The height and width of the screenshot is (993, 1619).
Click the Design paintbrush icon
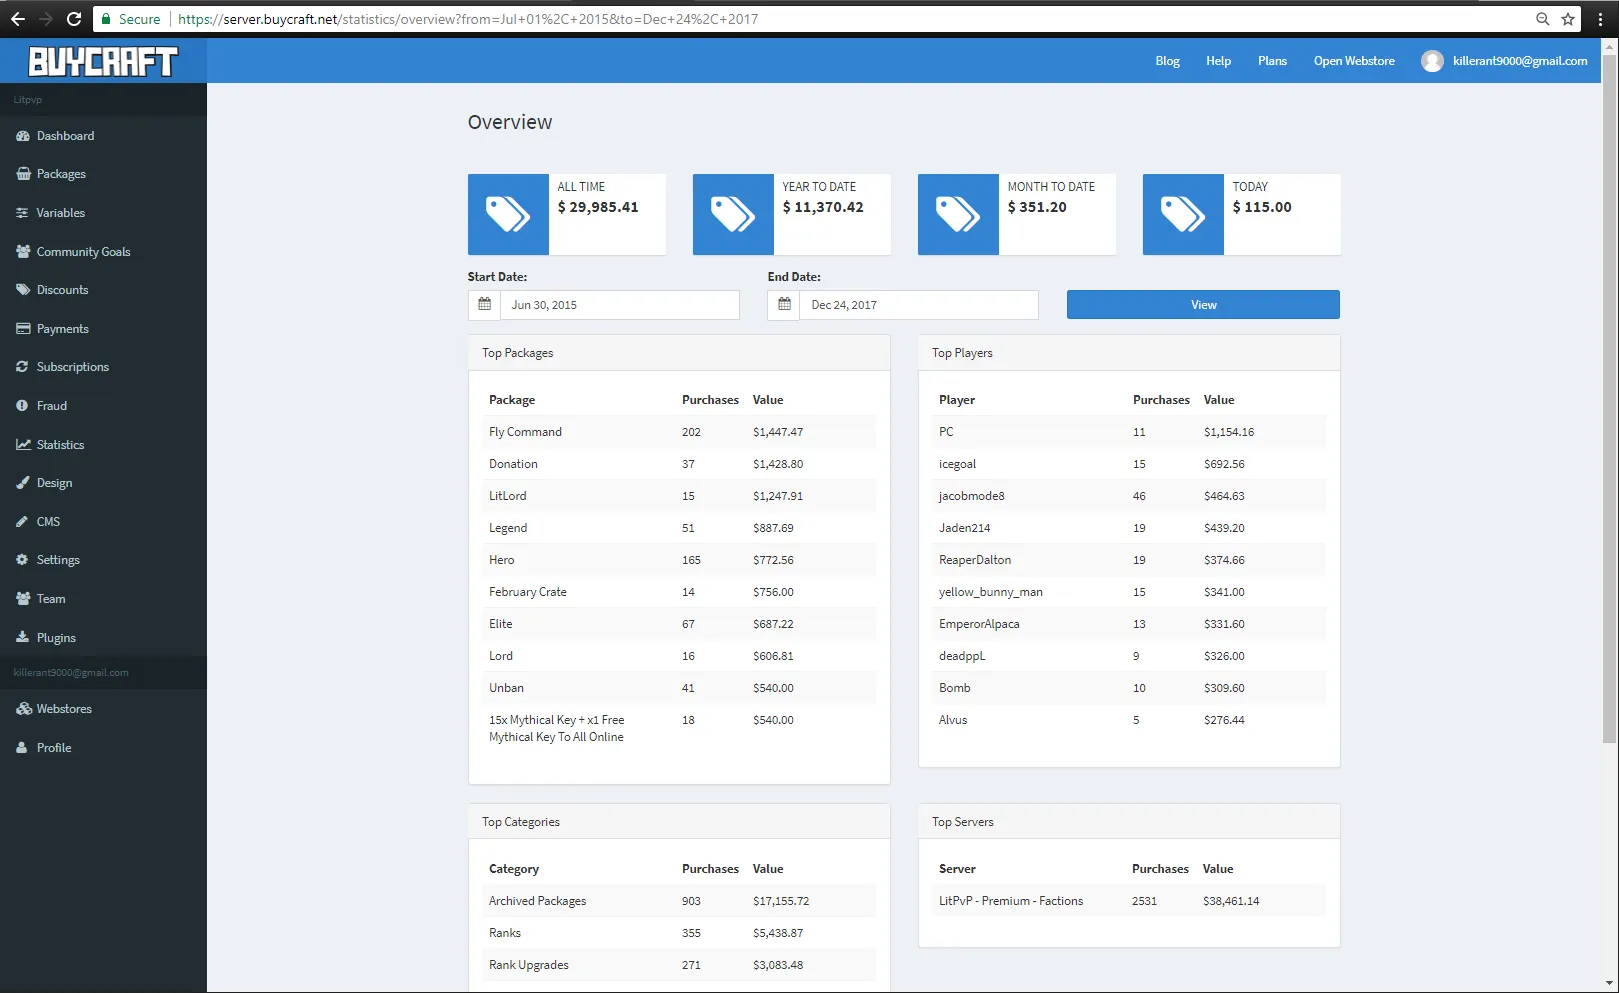pyautogui.click(x=22, y=483)
